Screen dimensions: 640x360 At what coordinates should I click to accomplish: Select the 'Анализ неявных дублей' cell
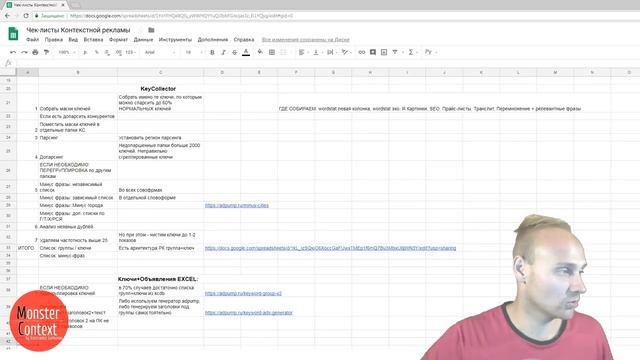point(78,227)
